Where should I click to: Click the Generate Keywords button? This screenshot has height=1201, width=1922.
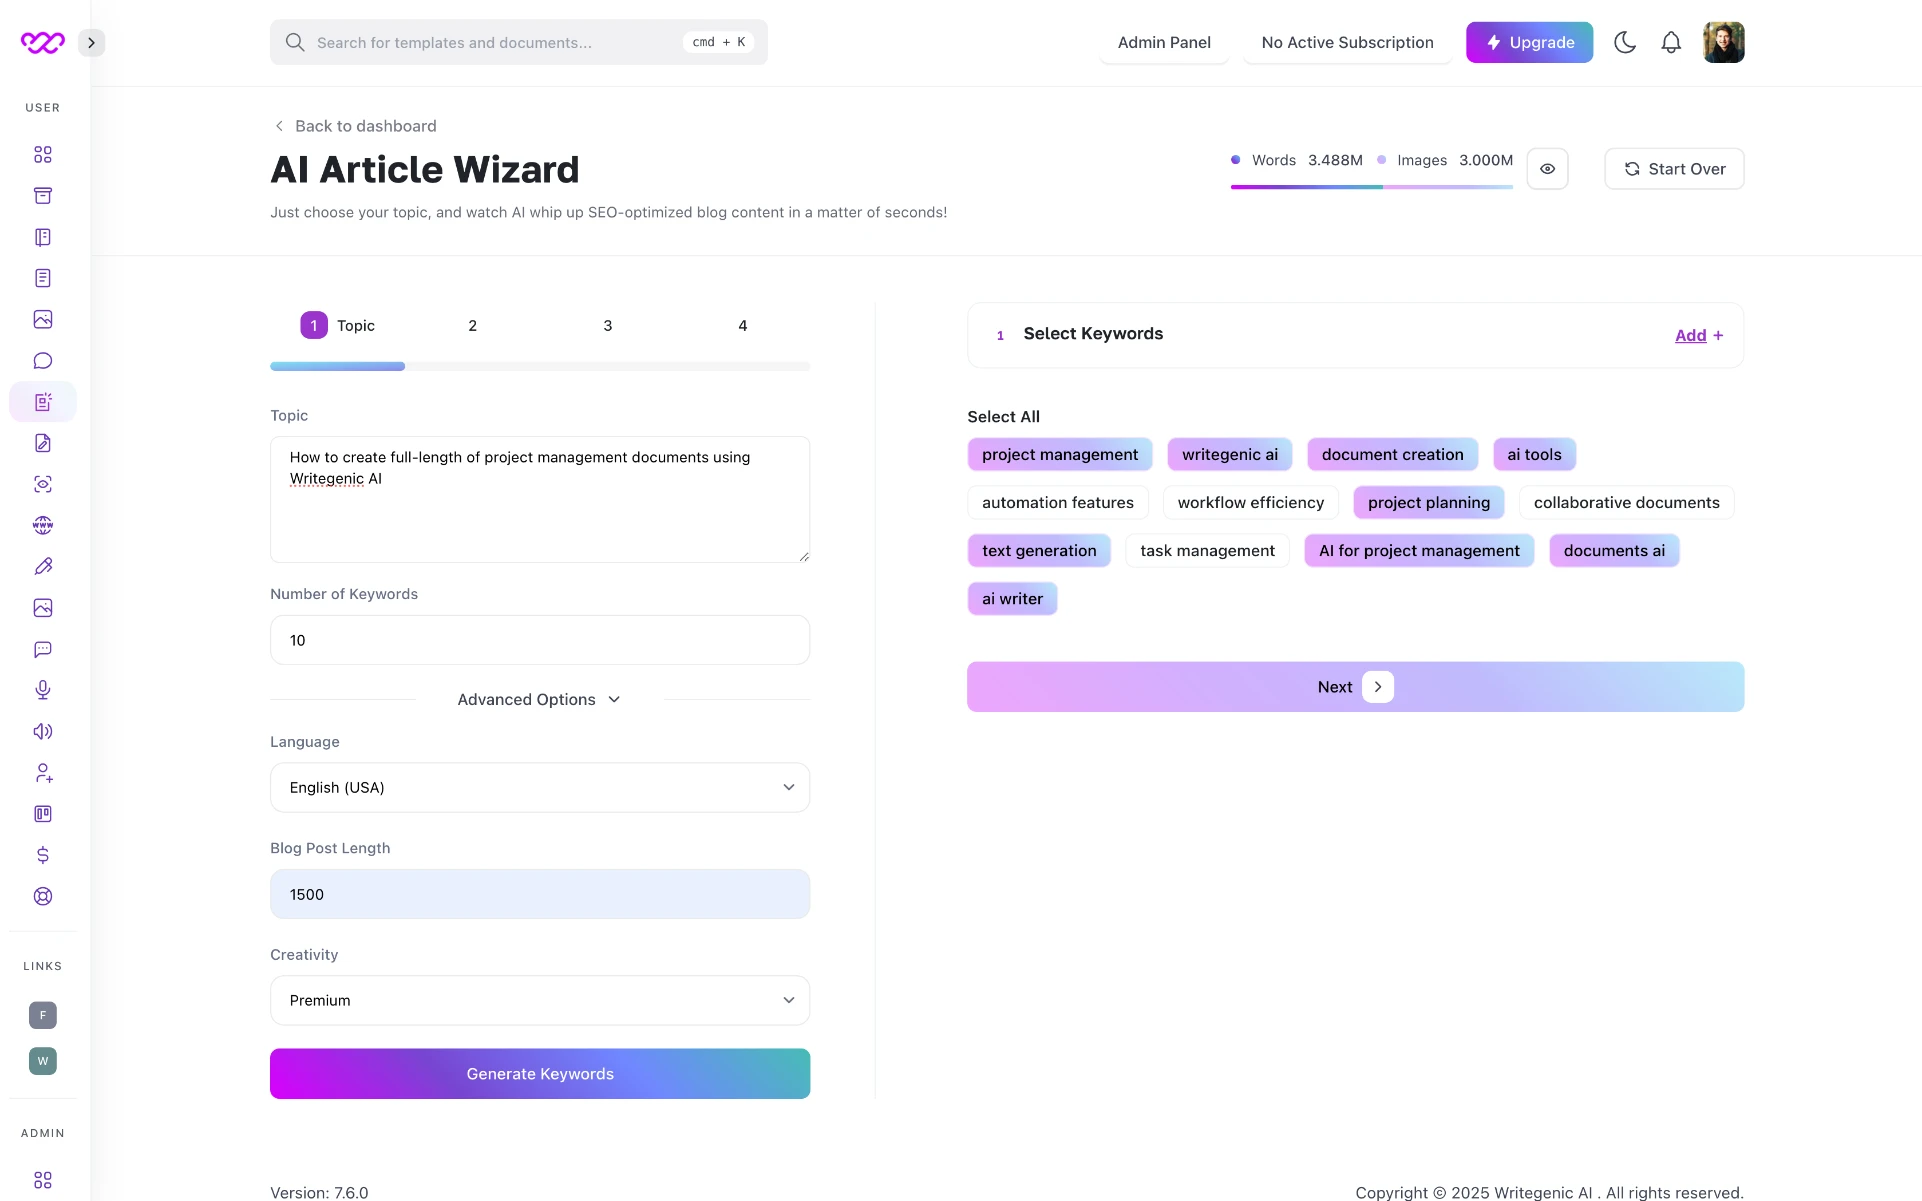(x=539, y=1074)
